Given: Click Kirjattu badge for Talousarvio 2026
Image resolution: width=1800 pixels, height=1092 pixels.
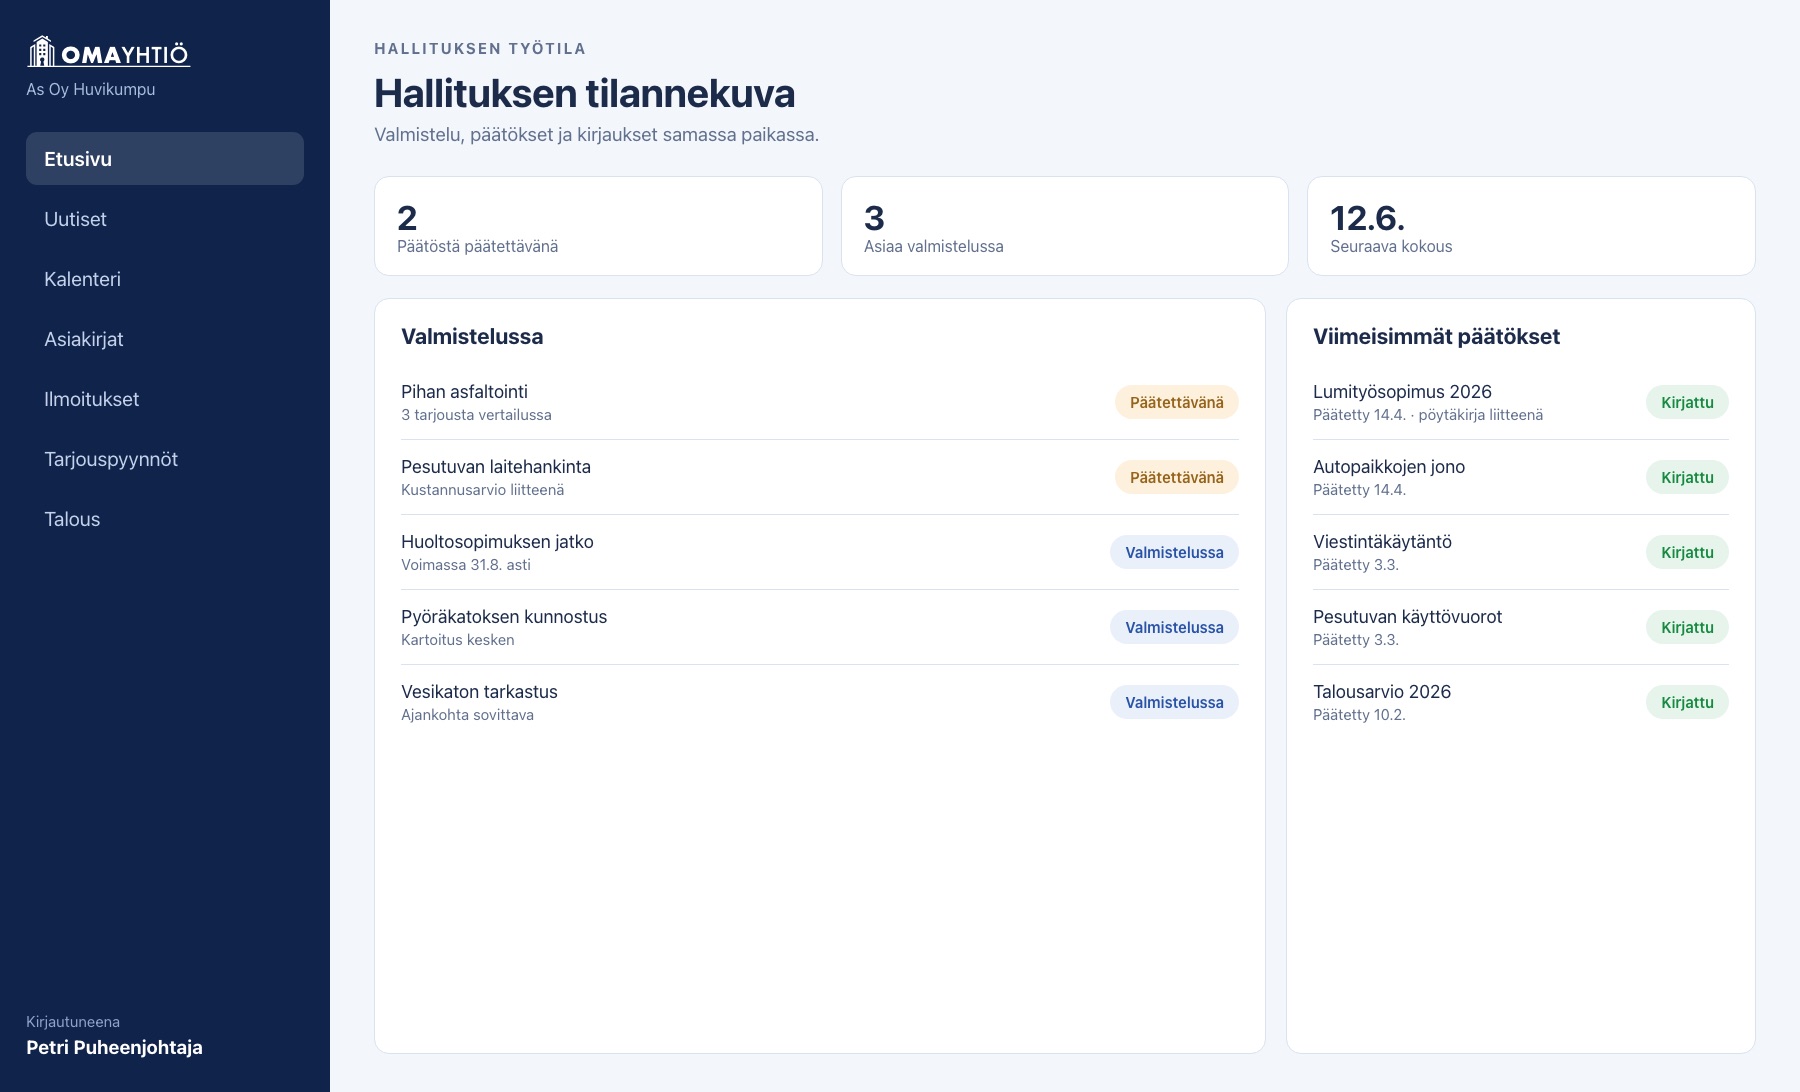Looking at the screenshot, I should point(1687,702).
